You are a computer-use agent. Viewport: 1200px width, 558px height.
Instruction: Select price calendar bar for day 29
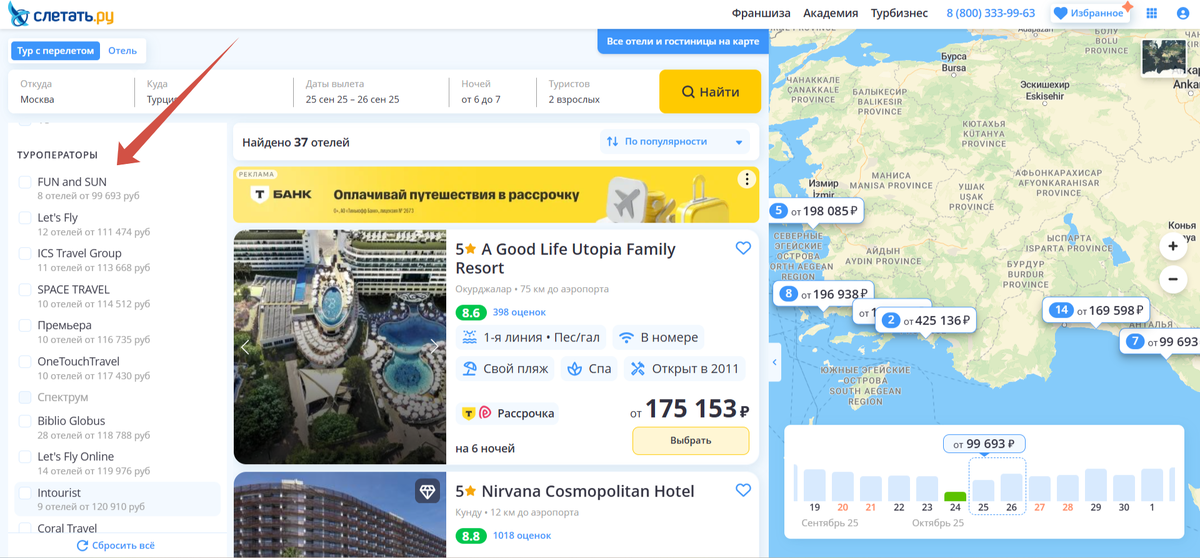[x=1096, y=485]
